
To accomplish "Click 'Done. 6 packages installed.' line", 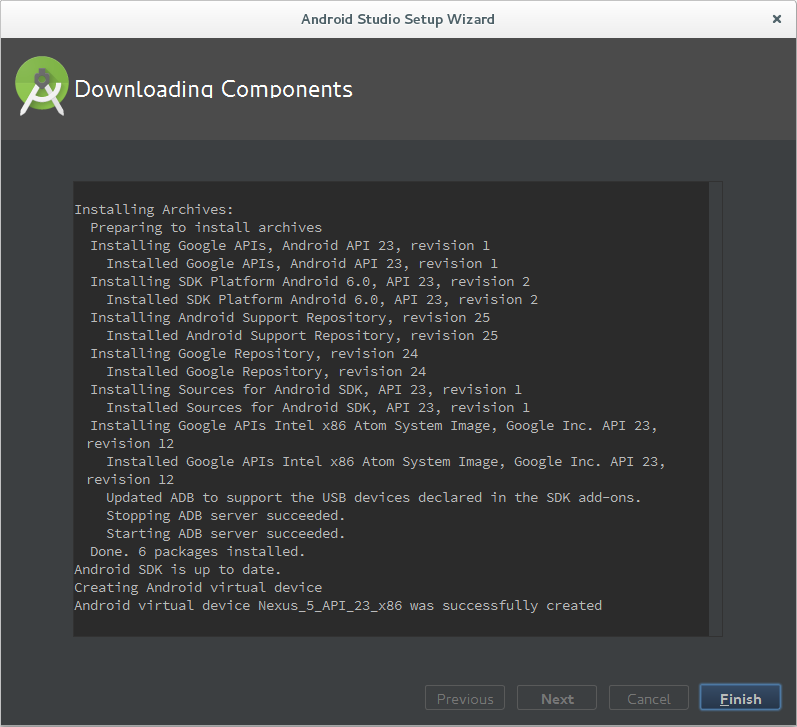I will click(x=198, y=552).
